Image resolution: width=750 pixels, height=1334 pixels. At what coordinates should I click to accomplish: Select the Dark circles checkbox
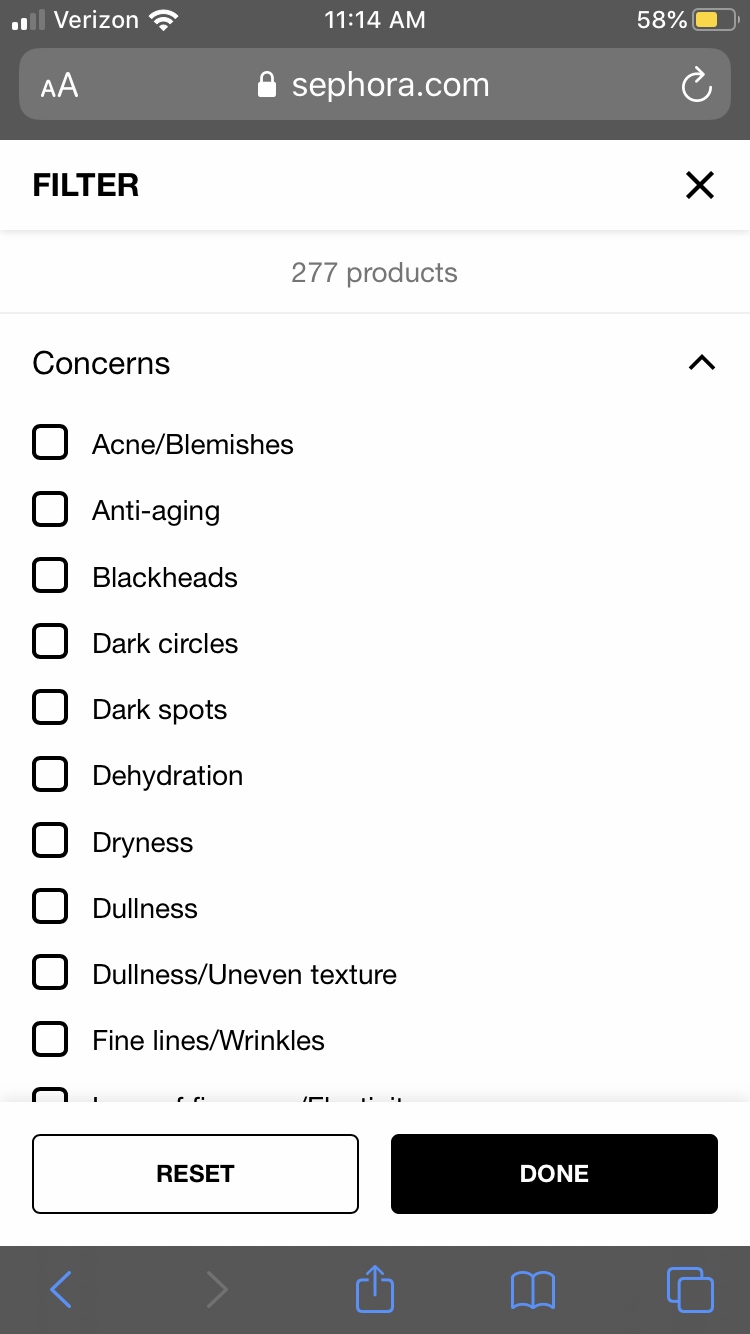click(x=50, y=642)
